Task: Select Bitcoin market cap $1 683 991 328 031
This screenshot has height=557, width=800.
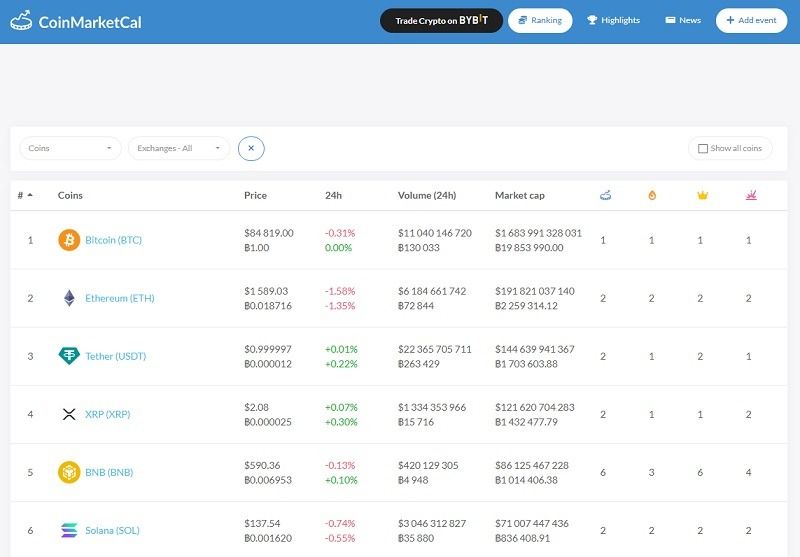Action: (538, 233)
